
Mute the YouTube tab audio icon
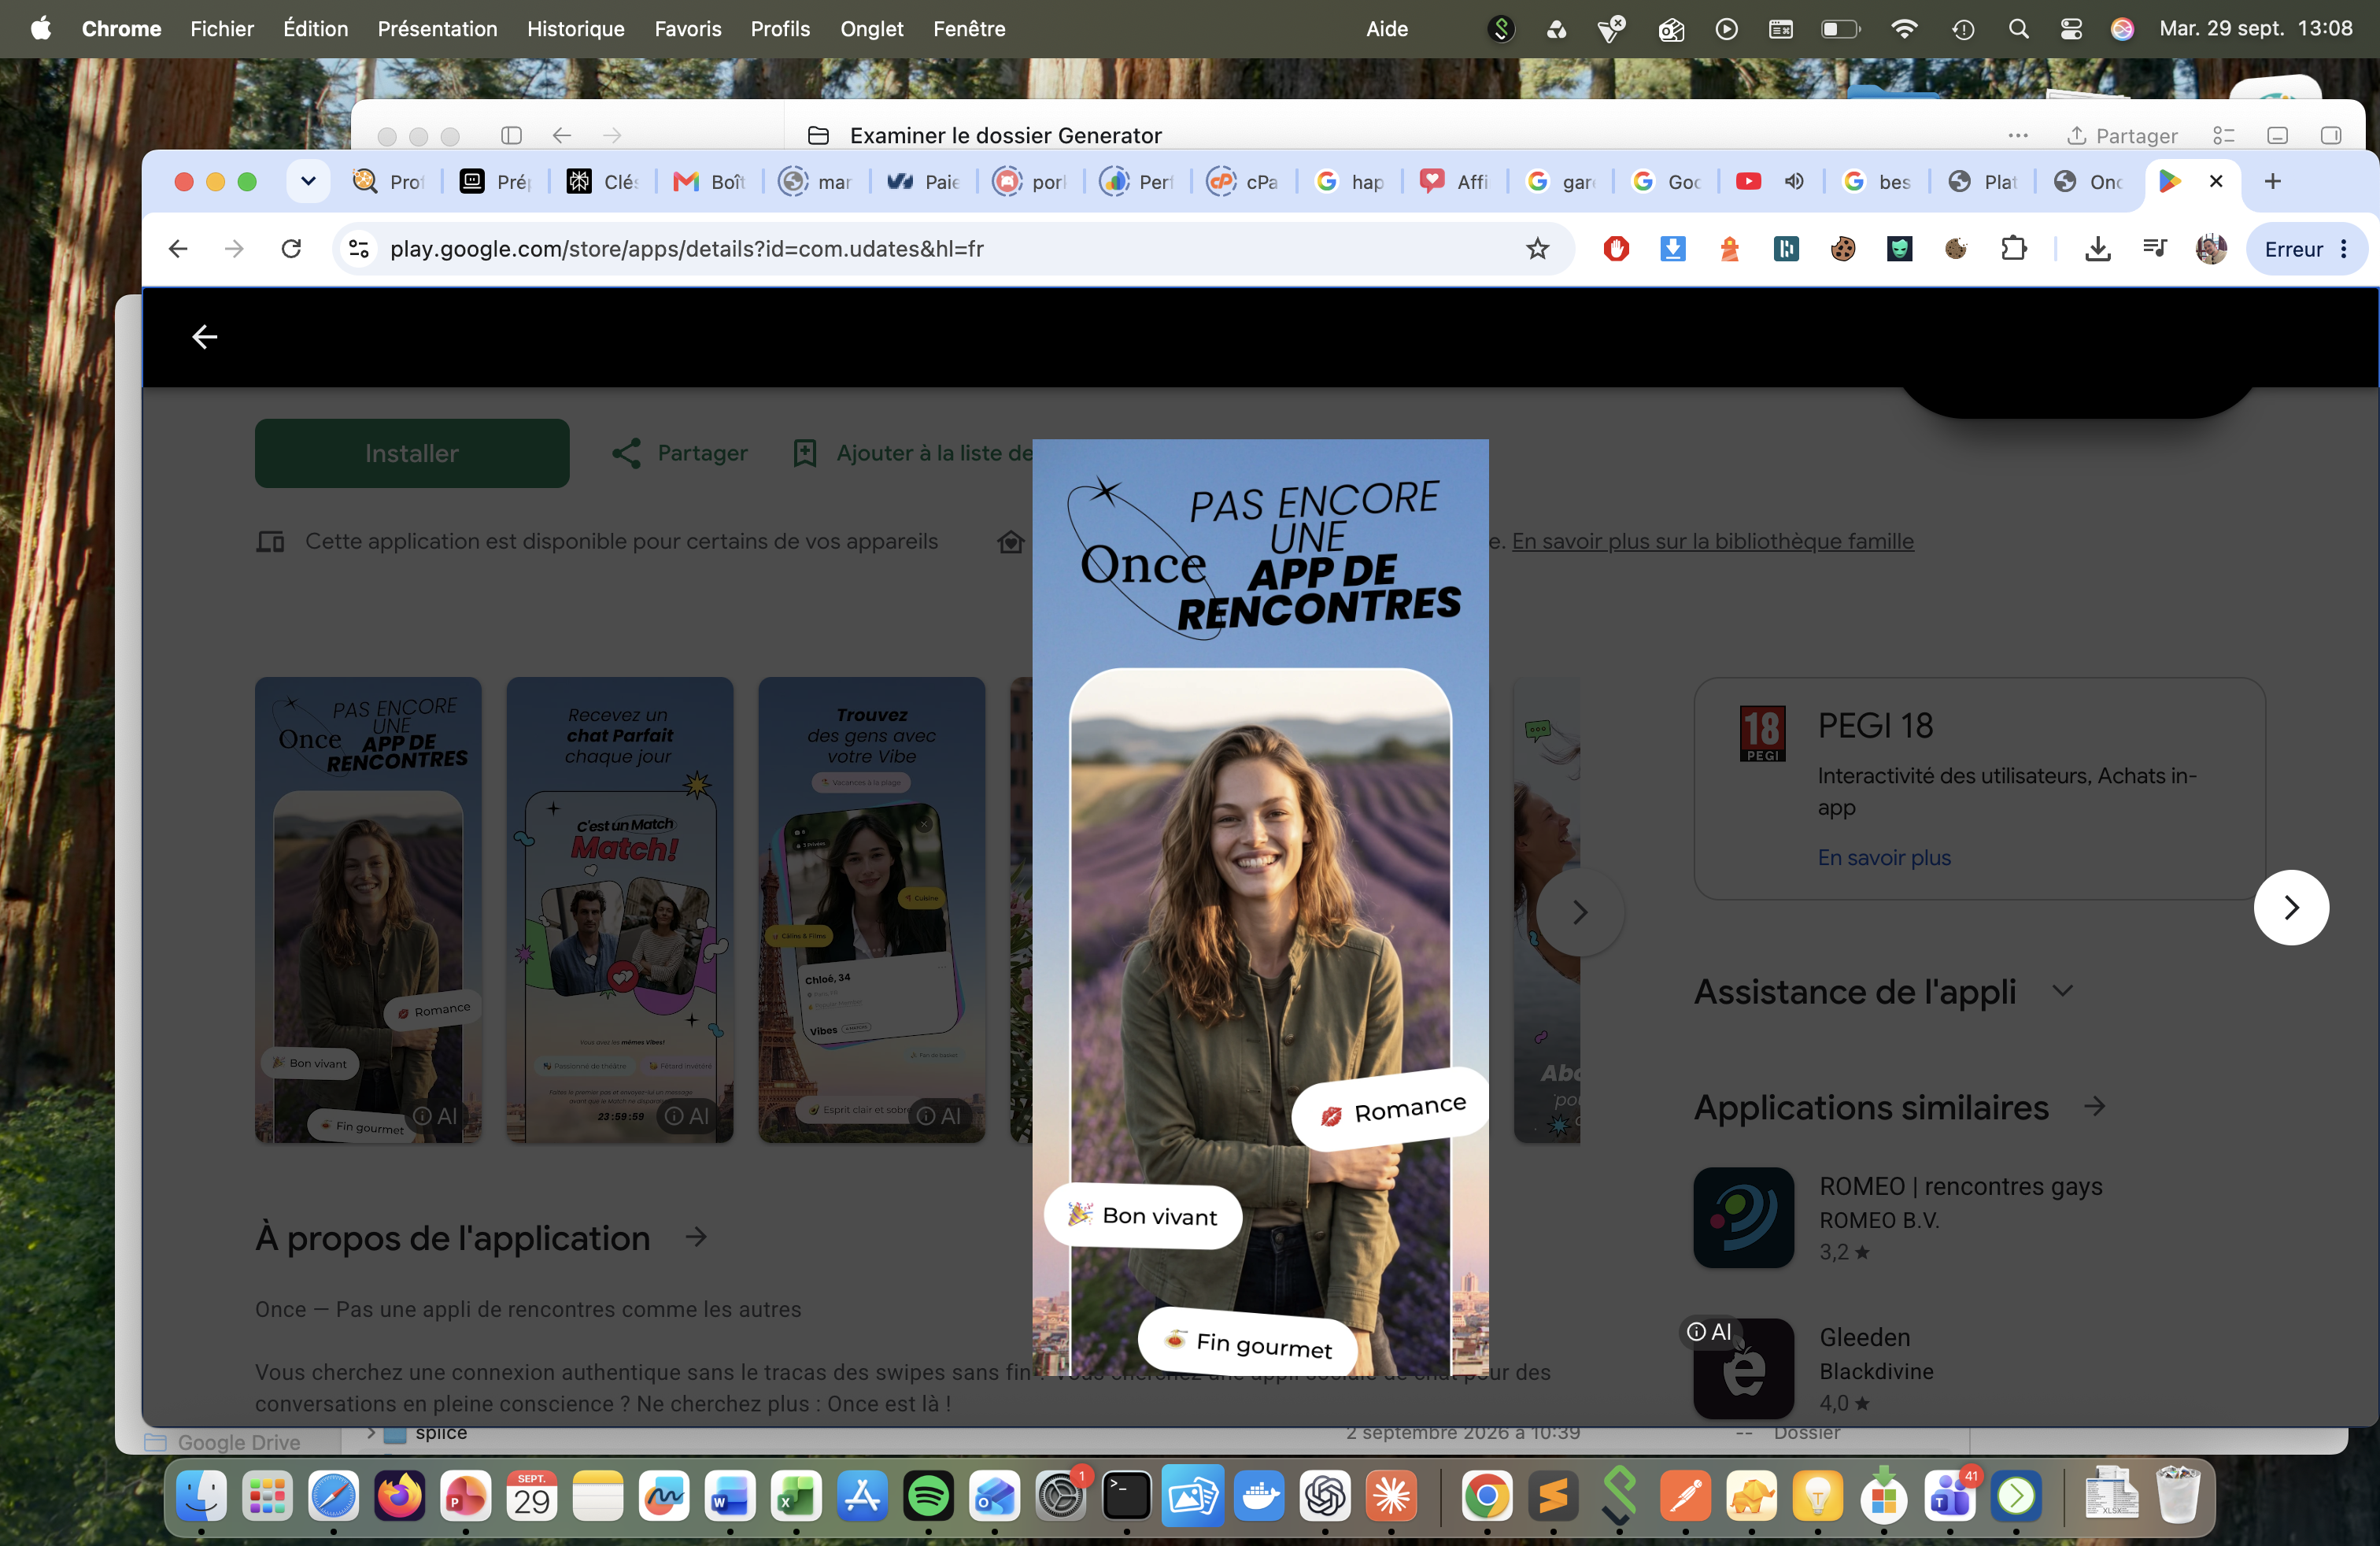coord(1795,181)
